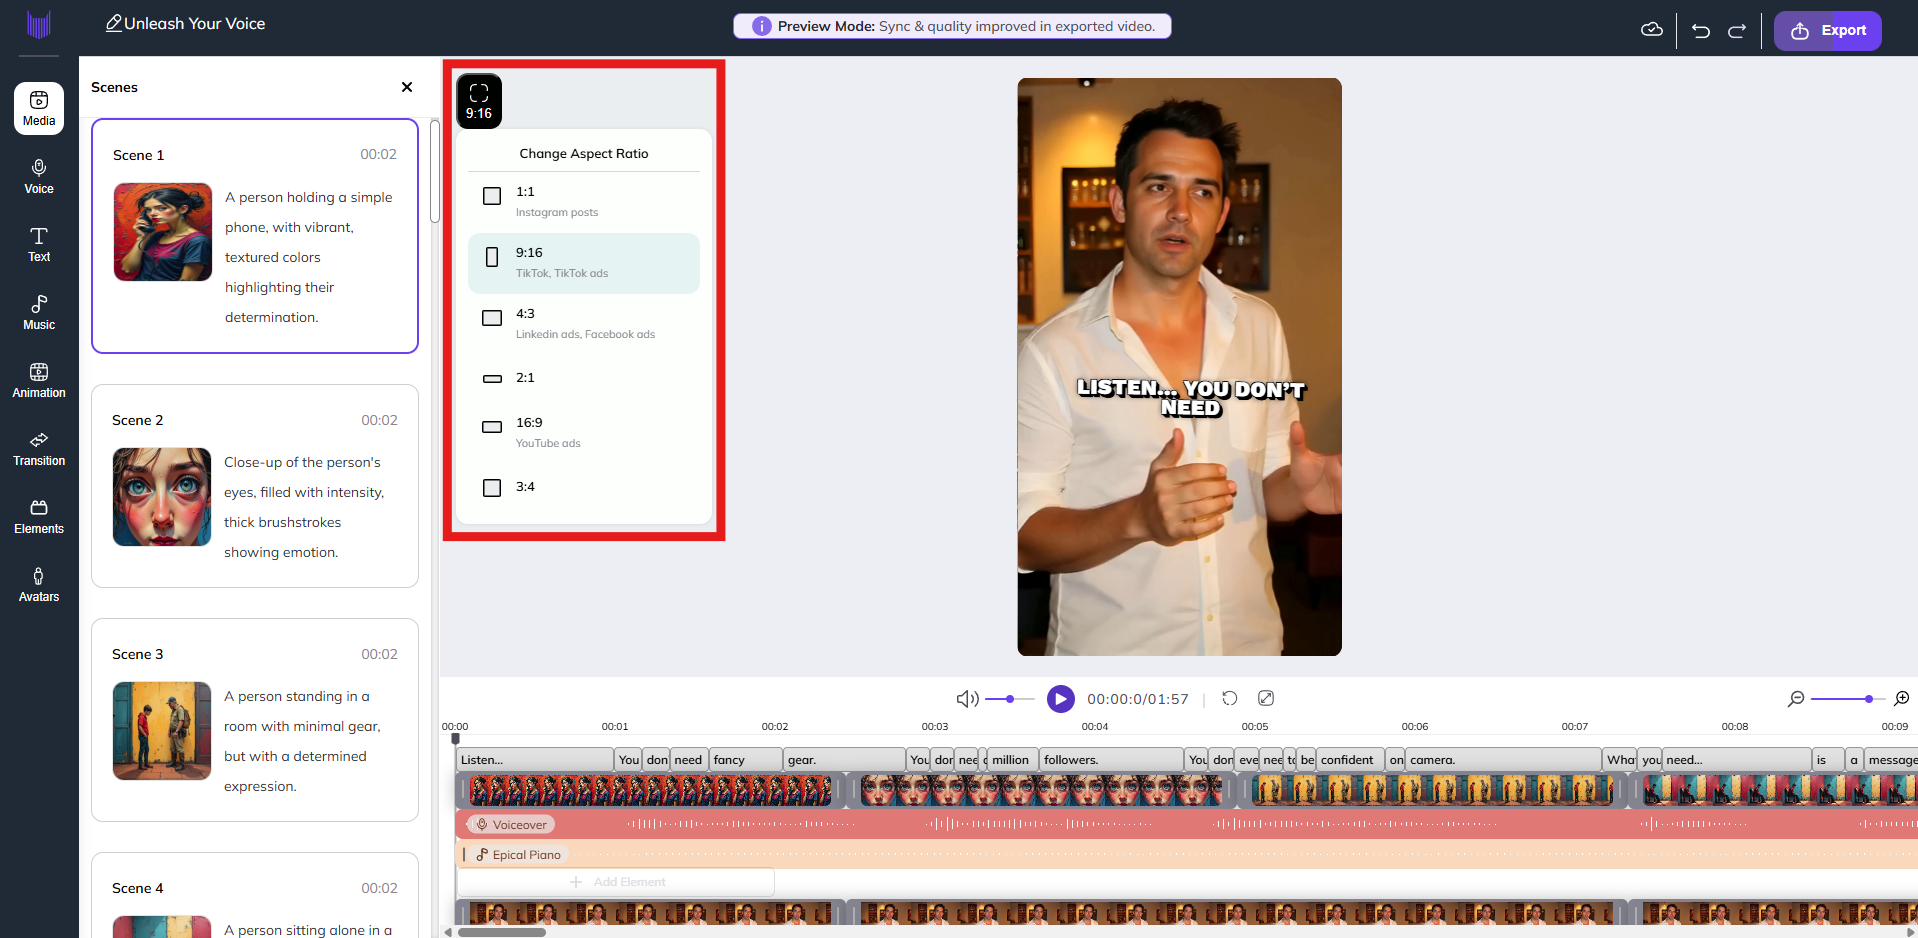Select the Scene 2 card
This screenshot has height=938, width=1918.
click(255, 486)
